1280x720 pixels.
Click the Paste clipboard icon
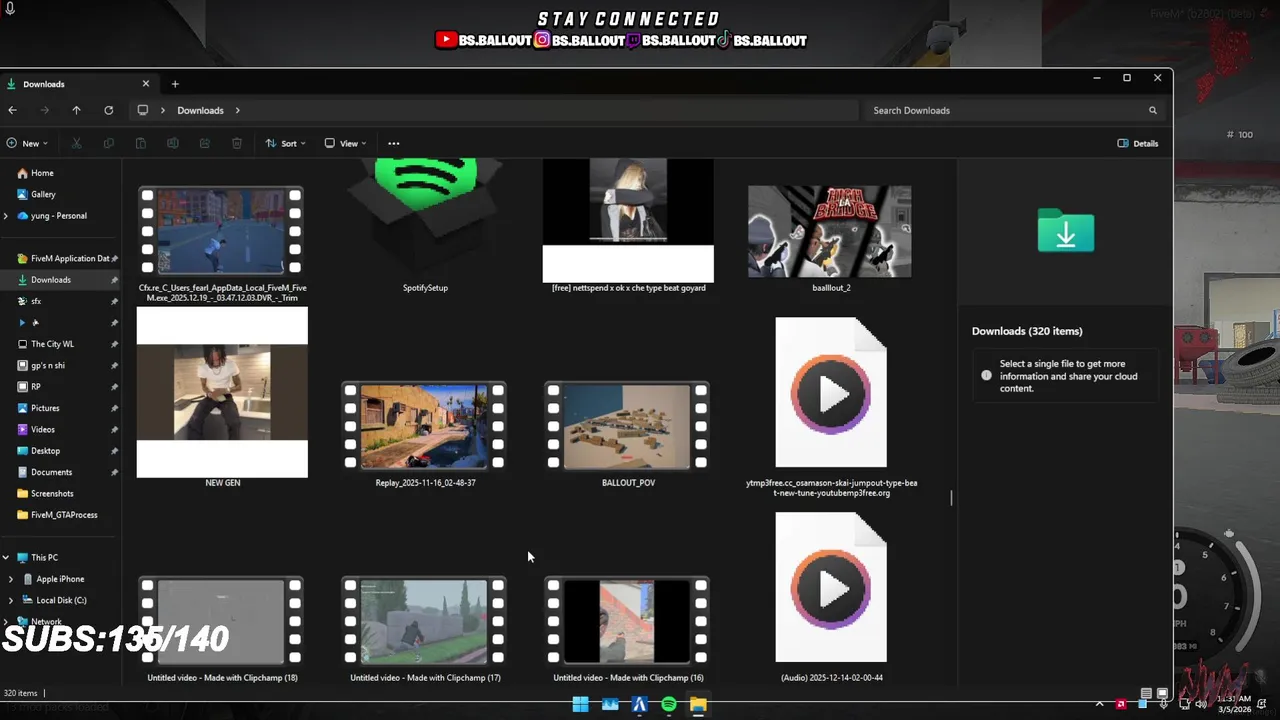(140, 143)
